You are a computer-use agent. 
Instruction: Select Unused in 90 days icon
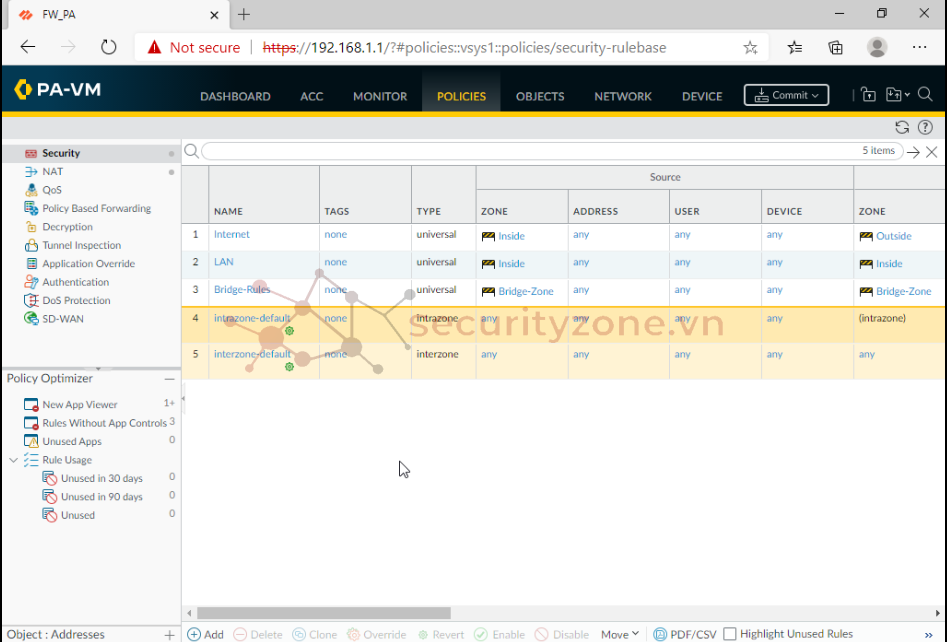(x=50, y=496)
